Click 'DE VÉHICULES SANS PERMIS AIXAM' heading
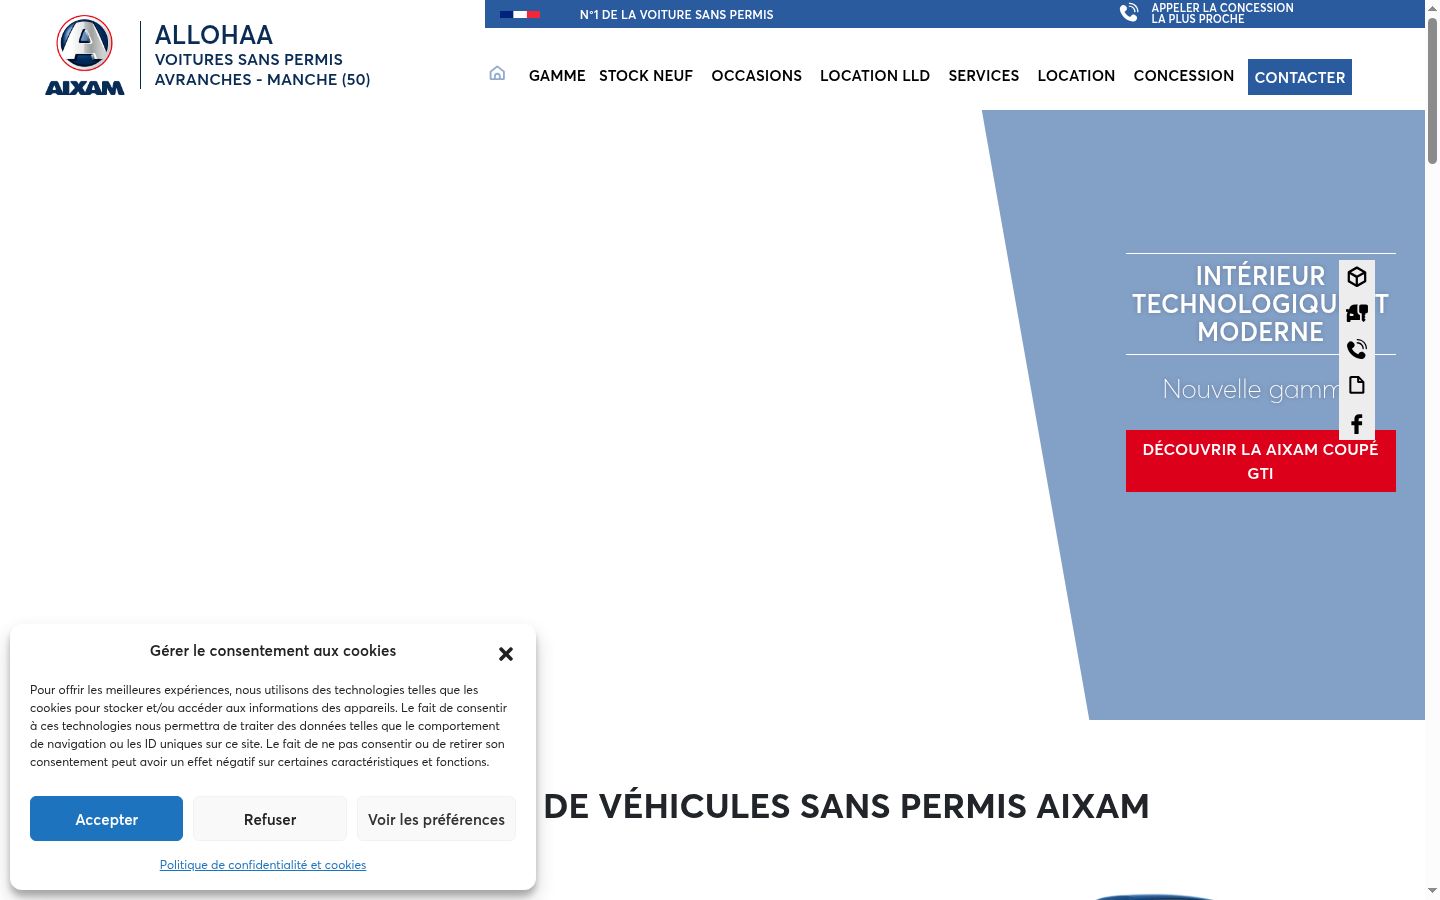The width and height of the screenshot is (1440, 900). point(847,806)
